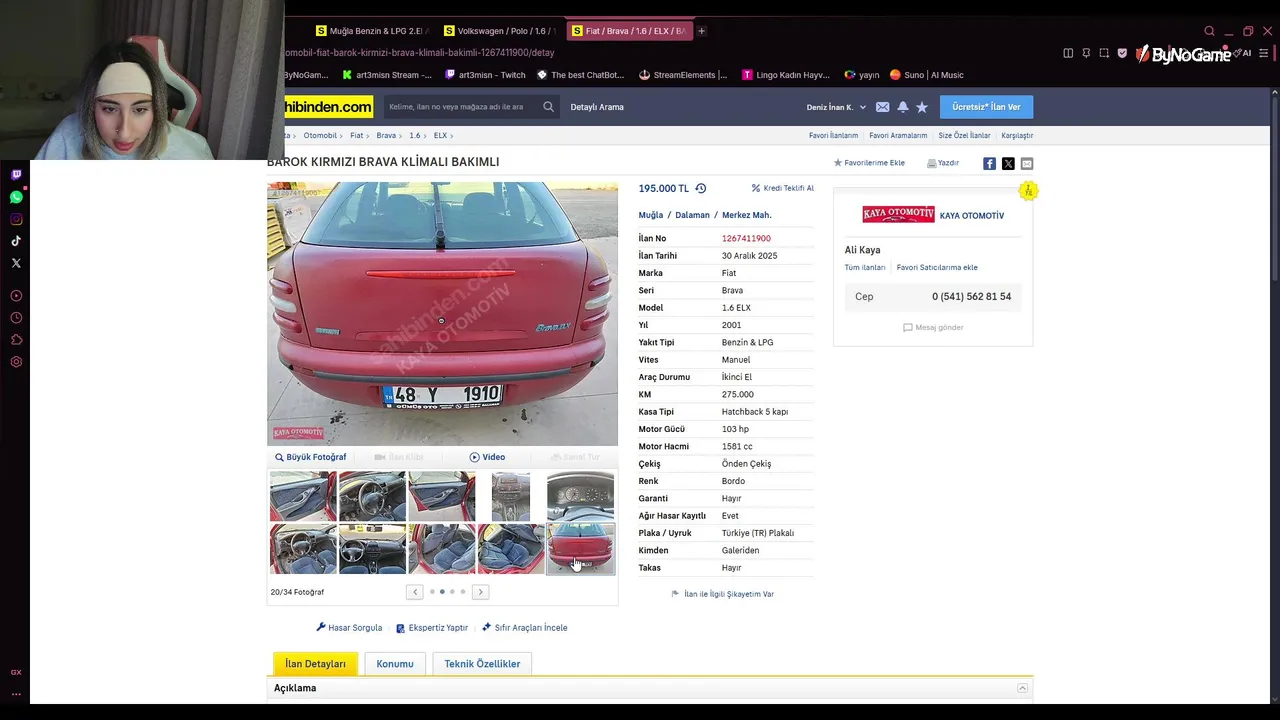The width and height of the screenshot is (1280, 720).
Task: Click the search magnifier in the site search box
Action: click(x=548, y=107)
